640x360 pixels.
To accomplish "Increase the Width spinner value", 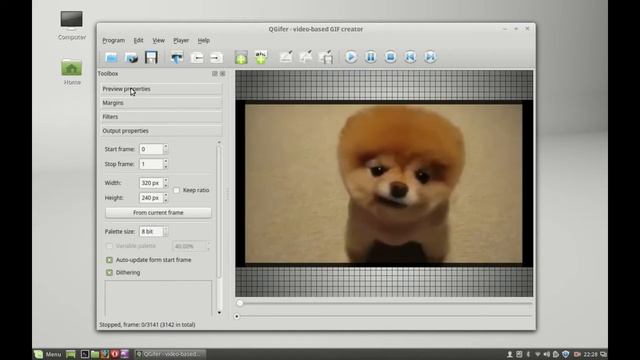I will click(165, 180).
